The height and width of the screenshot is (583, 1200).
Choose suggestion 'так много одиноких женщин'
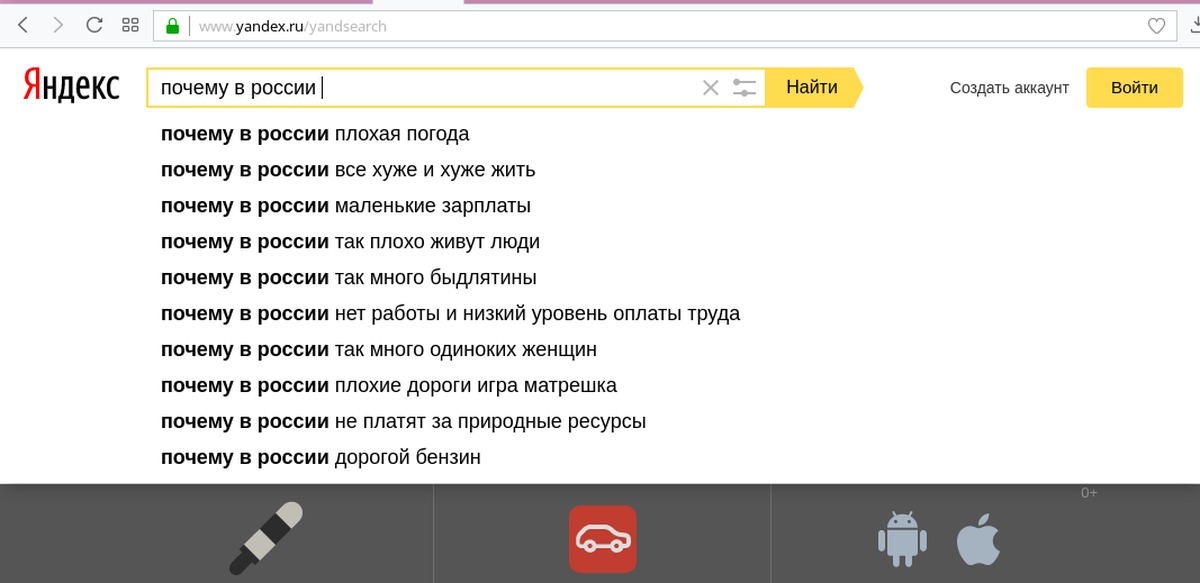coord(379,350)
